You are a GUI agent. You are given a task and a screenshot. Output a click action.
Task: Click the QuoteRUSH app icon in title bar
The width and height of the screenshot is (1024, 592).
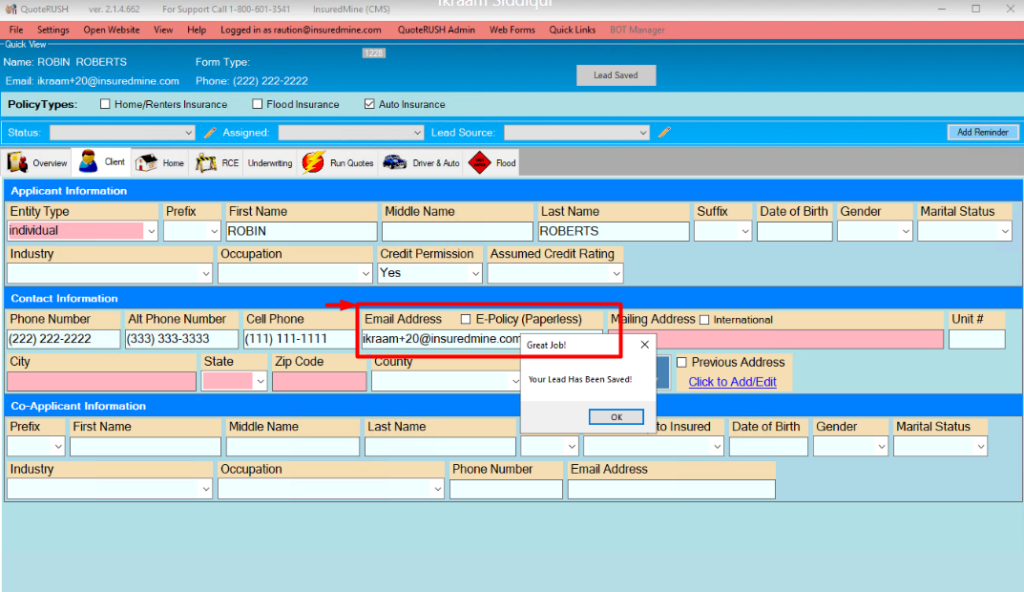(10, 9)
